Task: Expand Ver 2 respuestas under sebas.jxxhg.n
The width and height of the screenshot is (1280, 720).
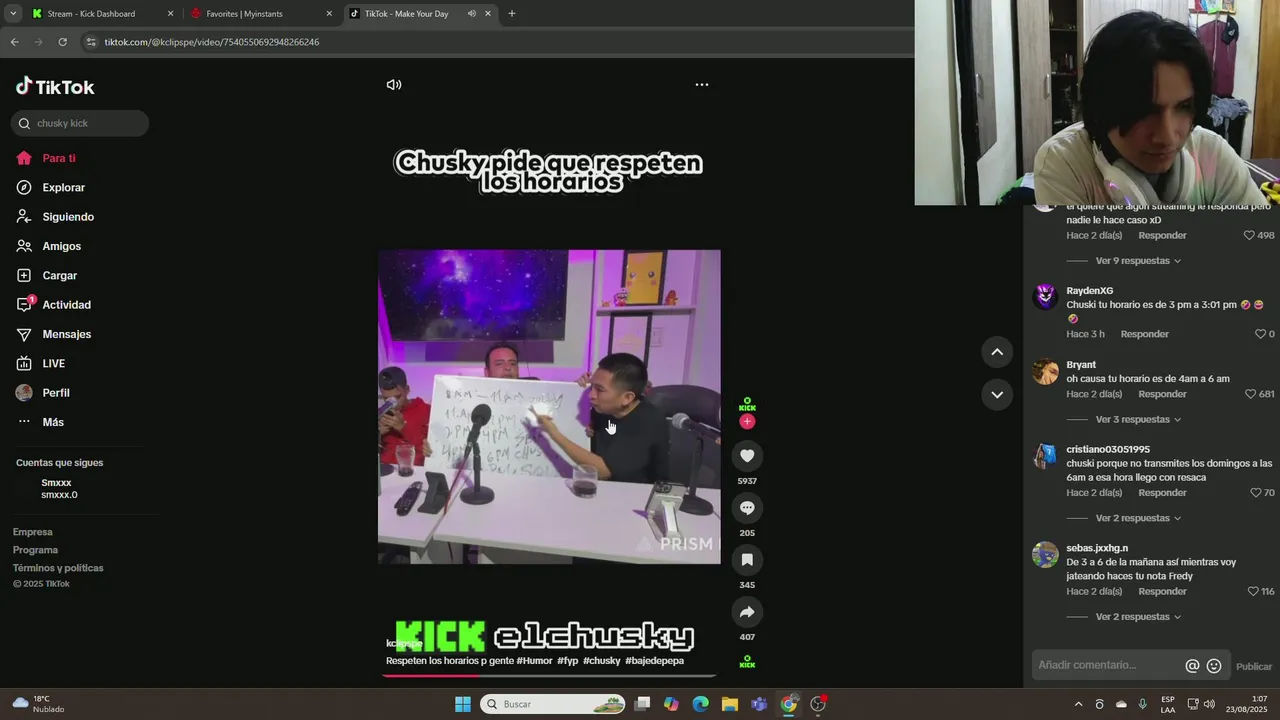Action: (x=1138, y=617)
